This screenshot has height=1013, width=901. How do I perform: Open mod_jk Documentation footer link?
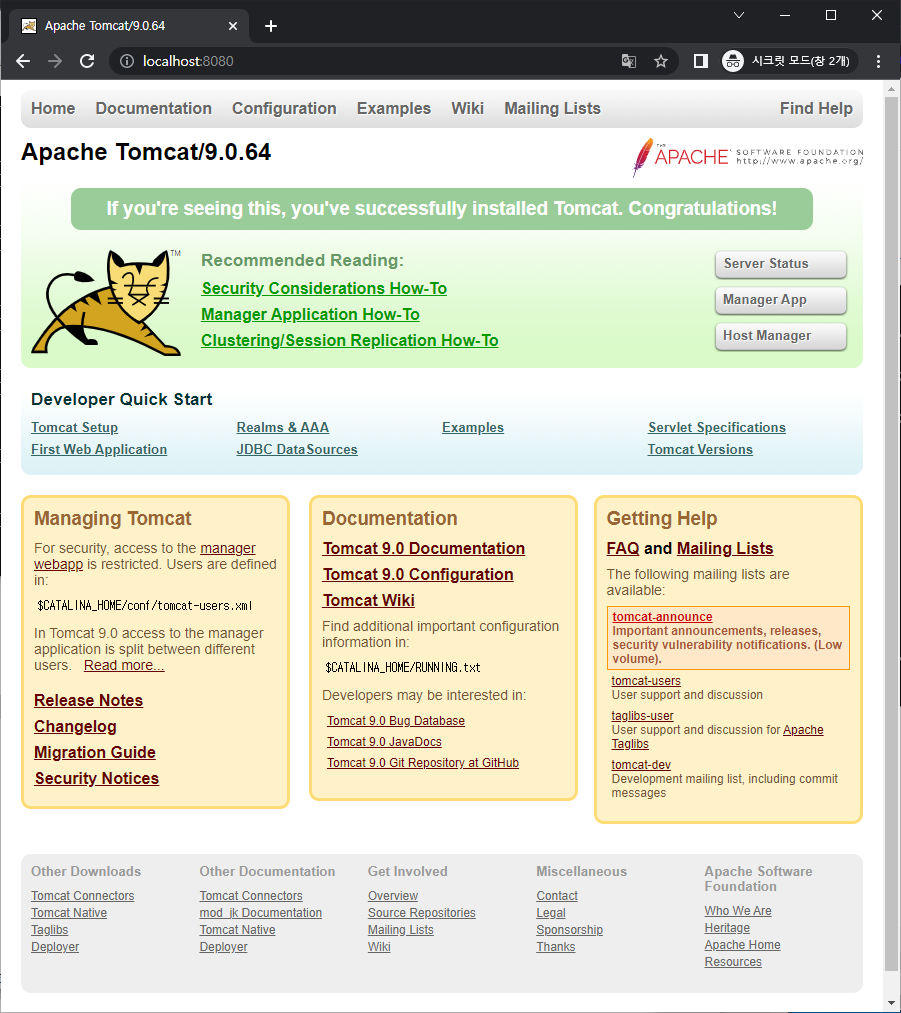click(260, 912)
